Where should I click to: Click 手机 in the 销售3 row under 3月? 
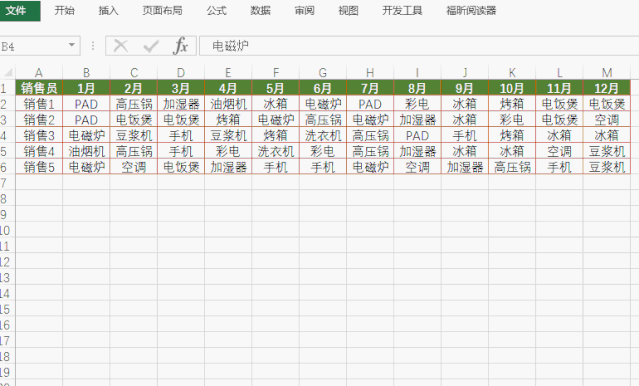tap(181, 135)
